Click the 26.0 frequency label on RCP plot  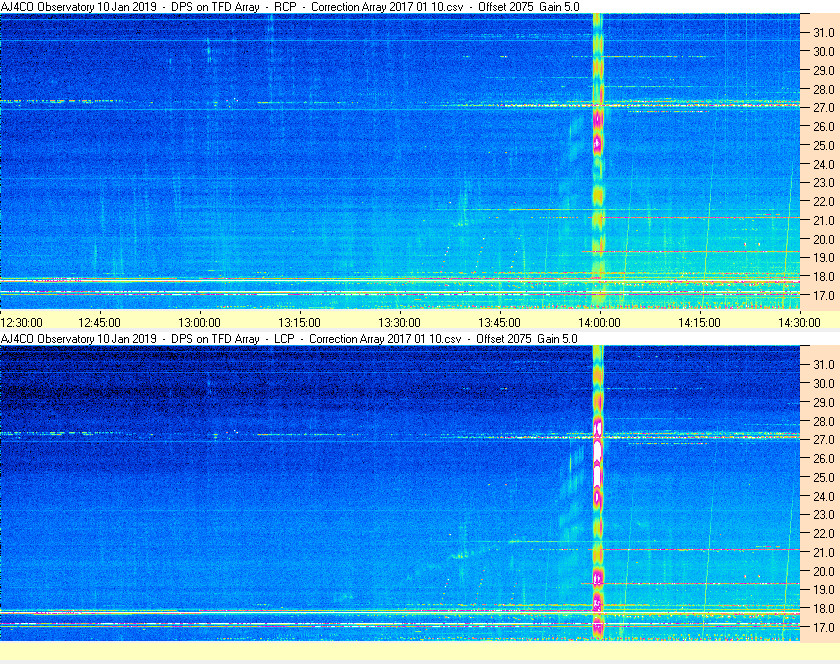824,126
